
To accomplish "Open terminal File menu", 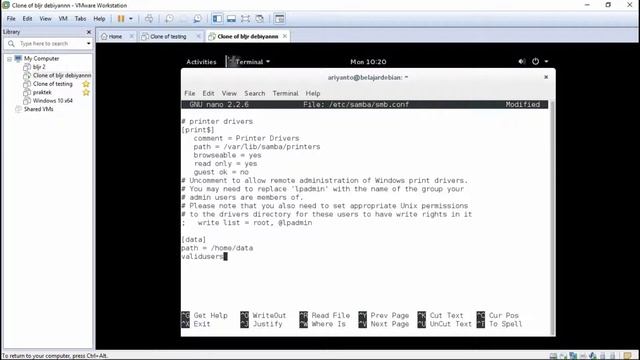I will click(189, 93).
